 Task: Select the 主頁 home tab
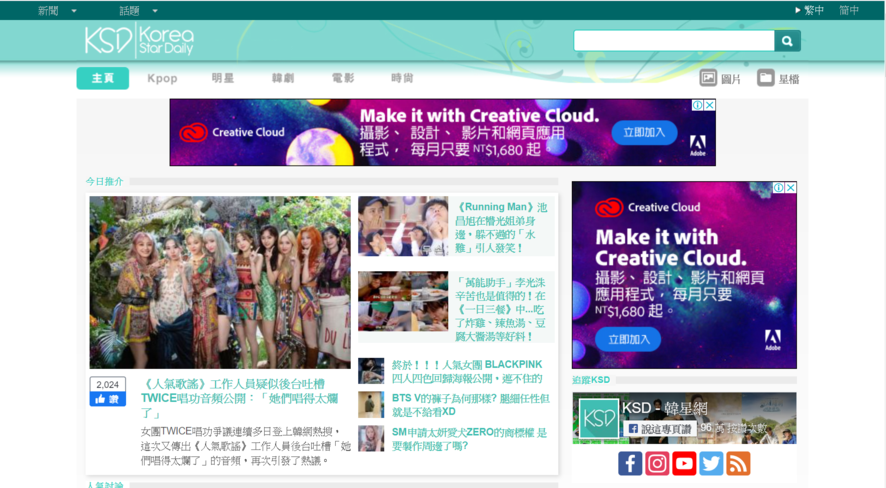coord(103,78)
